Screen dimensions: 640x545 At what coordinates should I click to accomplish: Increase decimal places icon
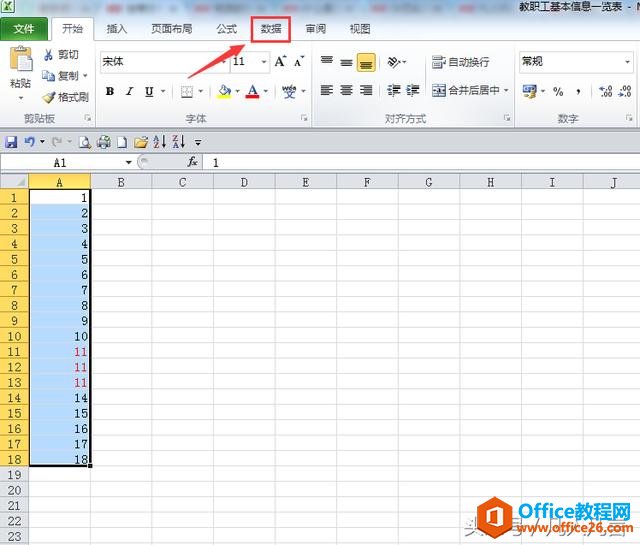point(605,91)
